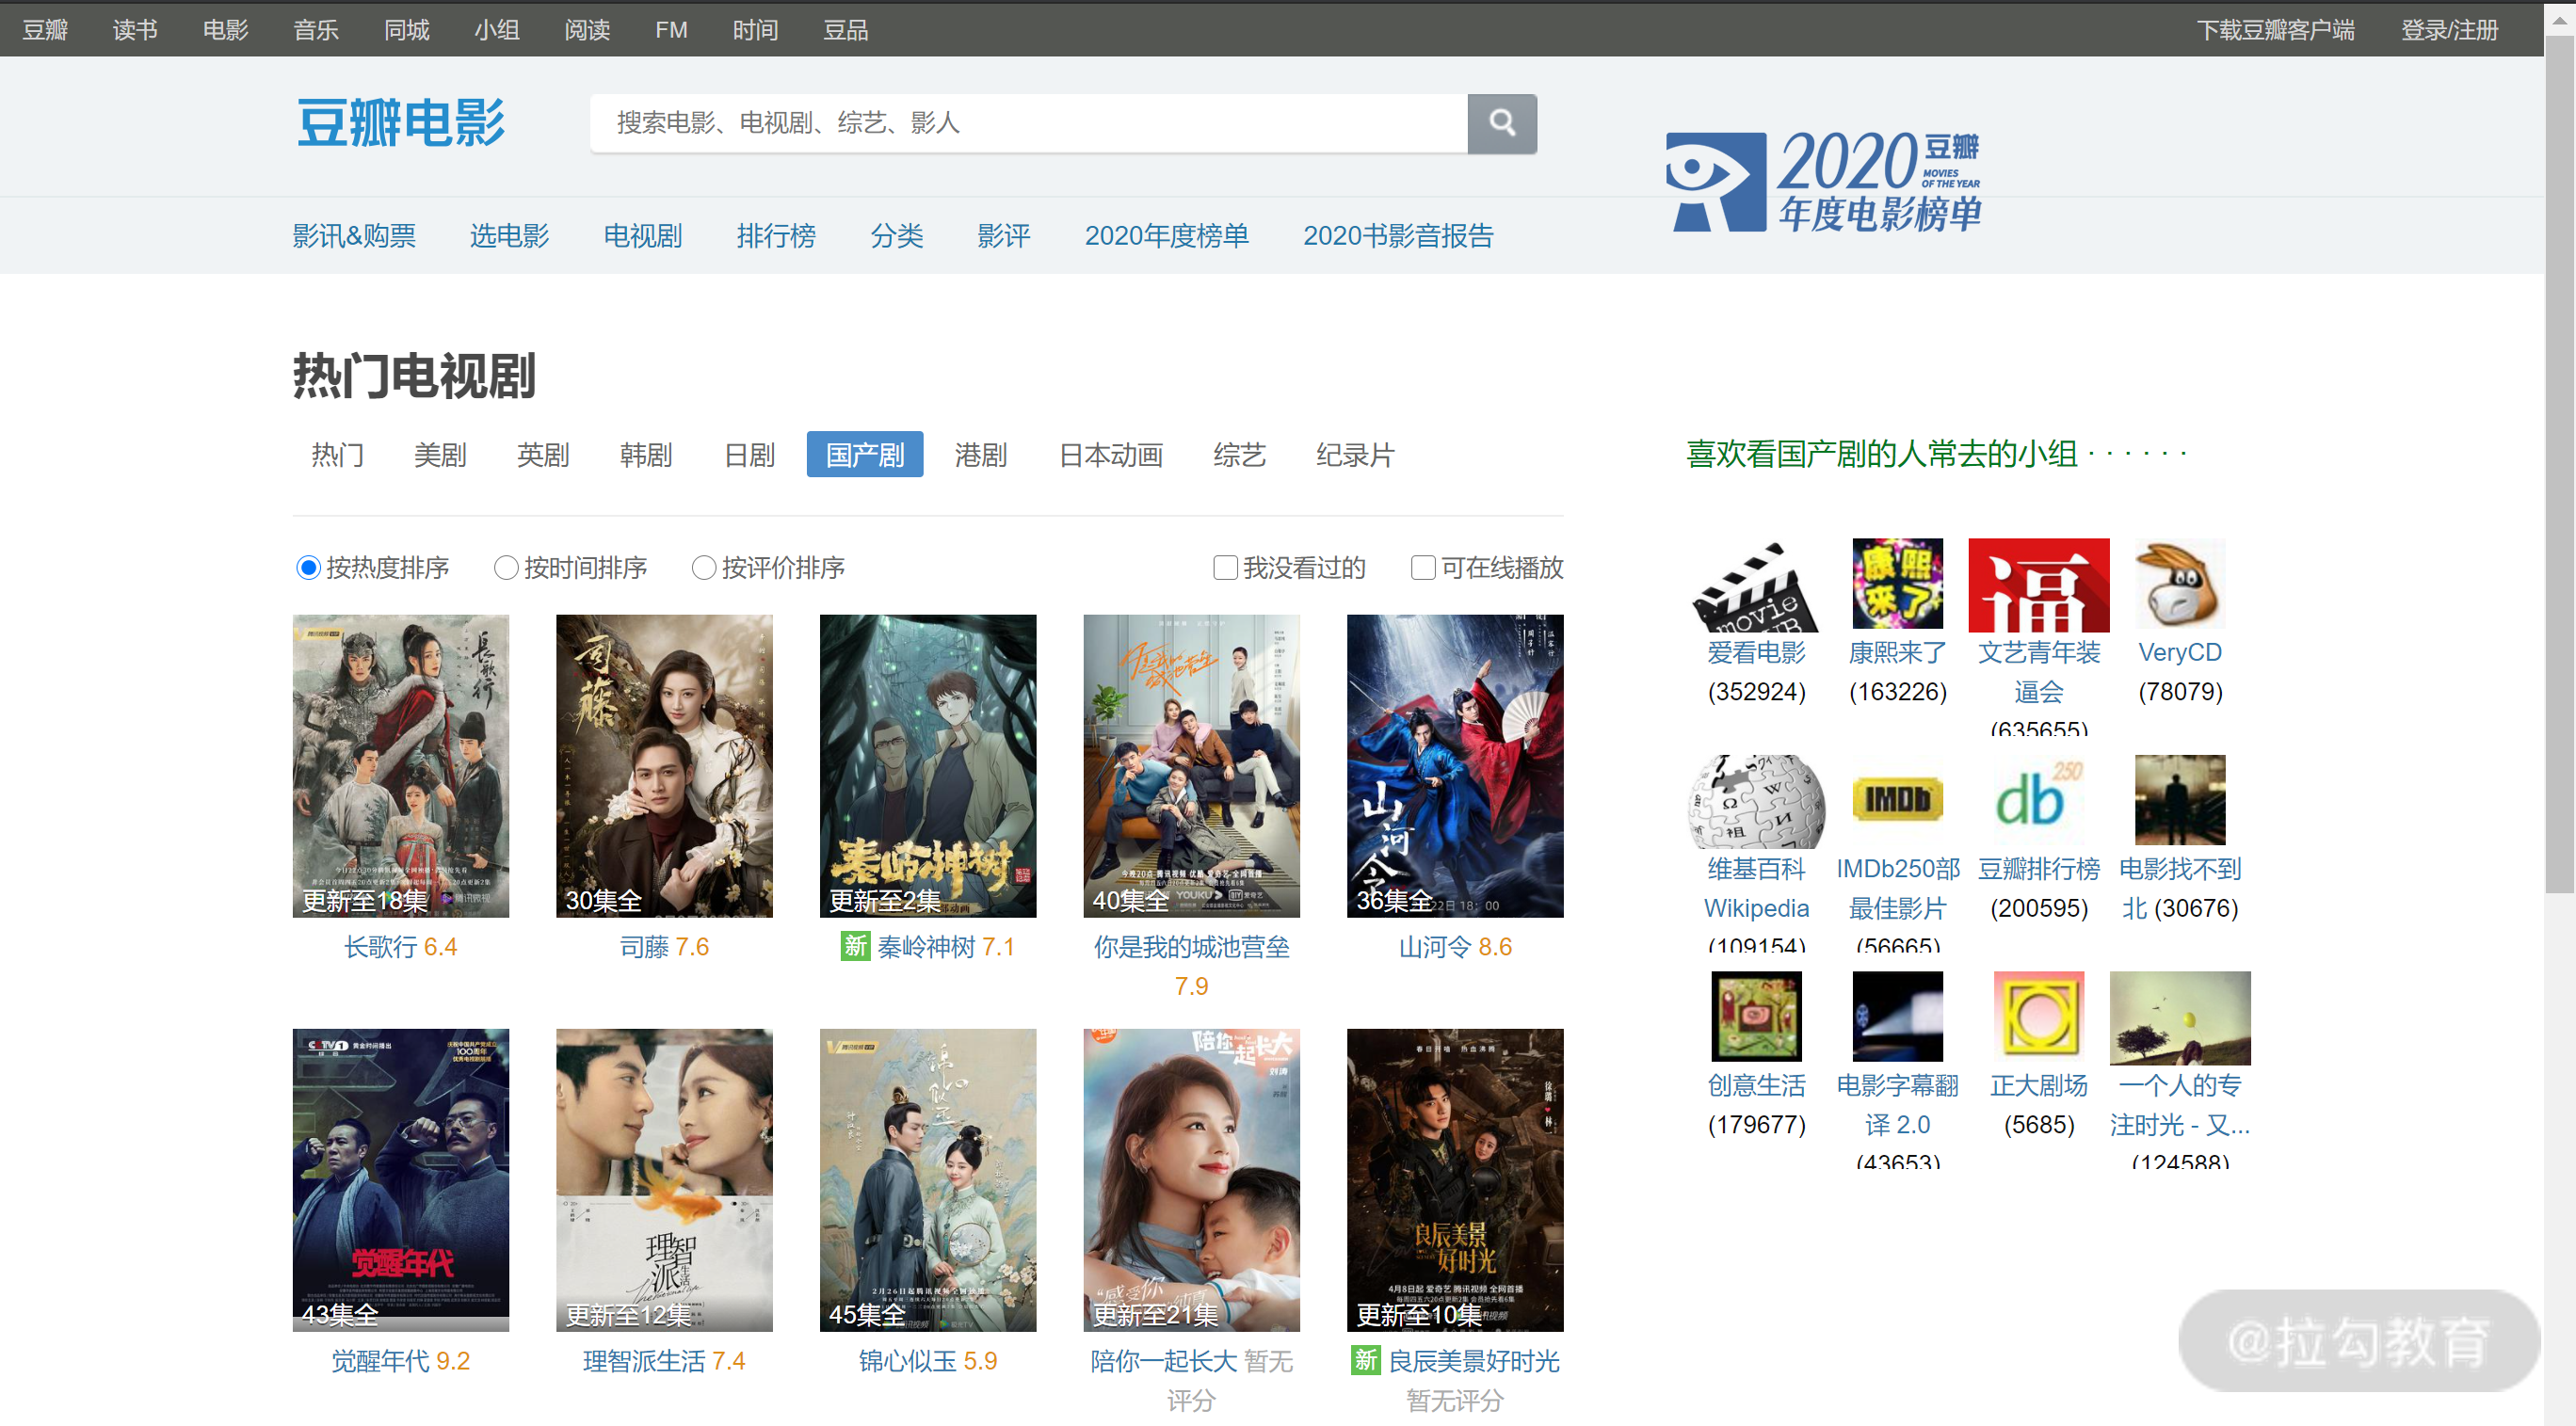Go to 同城 in top bar

[x=406, y=30]
